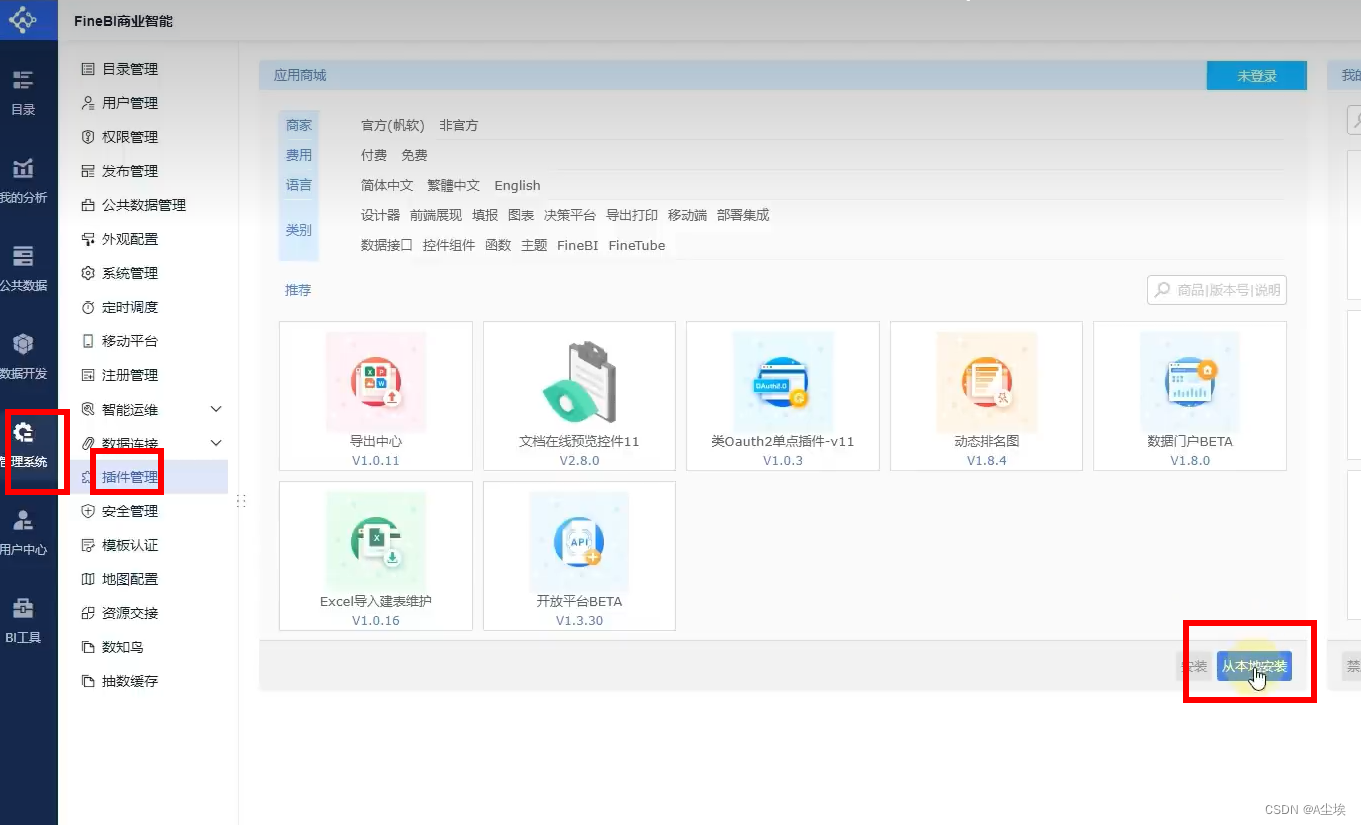
Task: Select the 函数 category
Action: (x=498, y=245)
